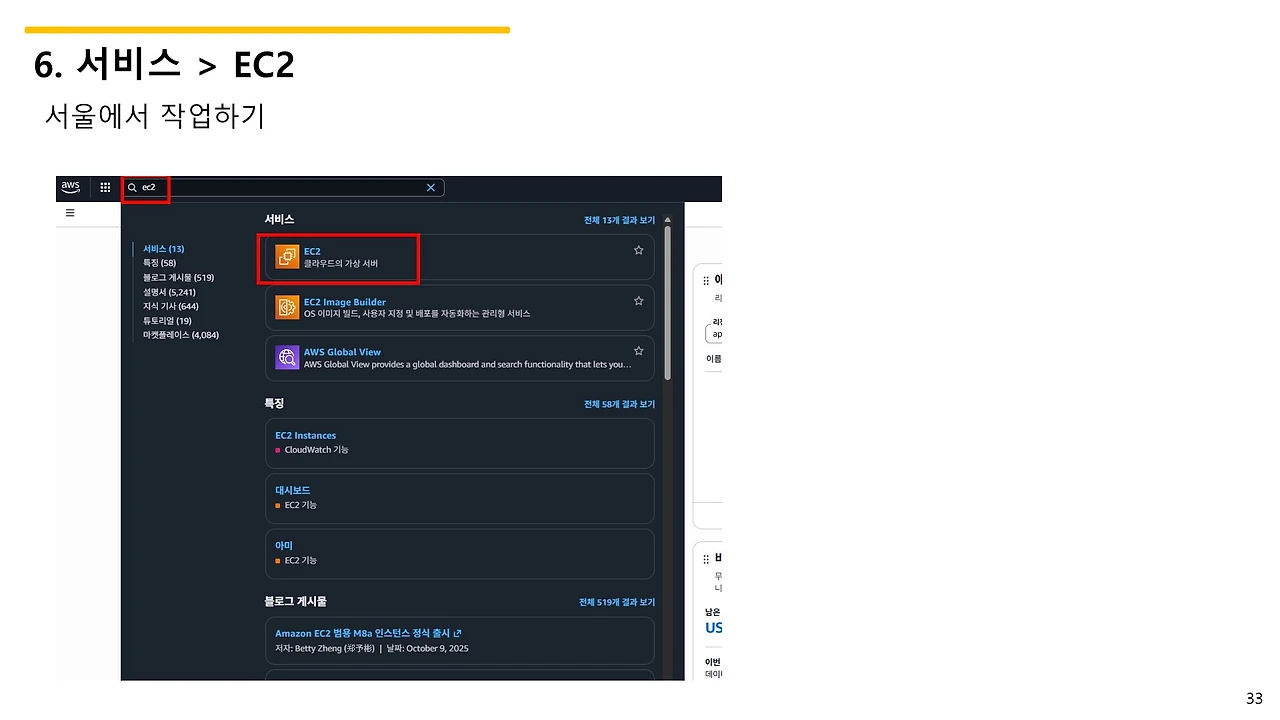Favorite AWS Global View with its star
The width and height of the screenshot is (1280, 720).
(639, 351)
